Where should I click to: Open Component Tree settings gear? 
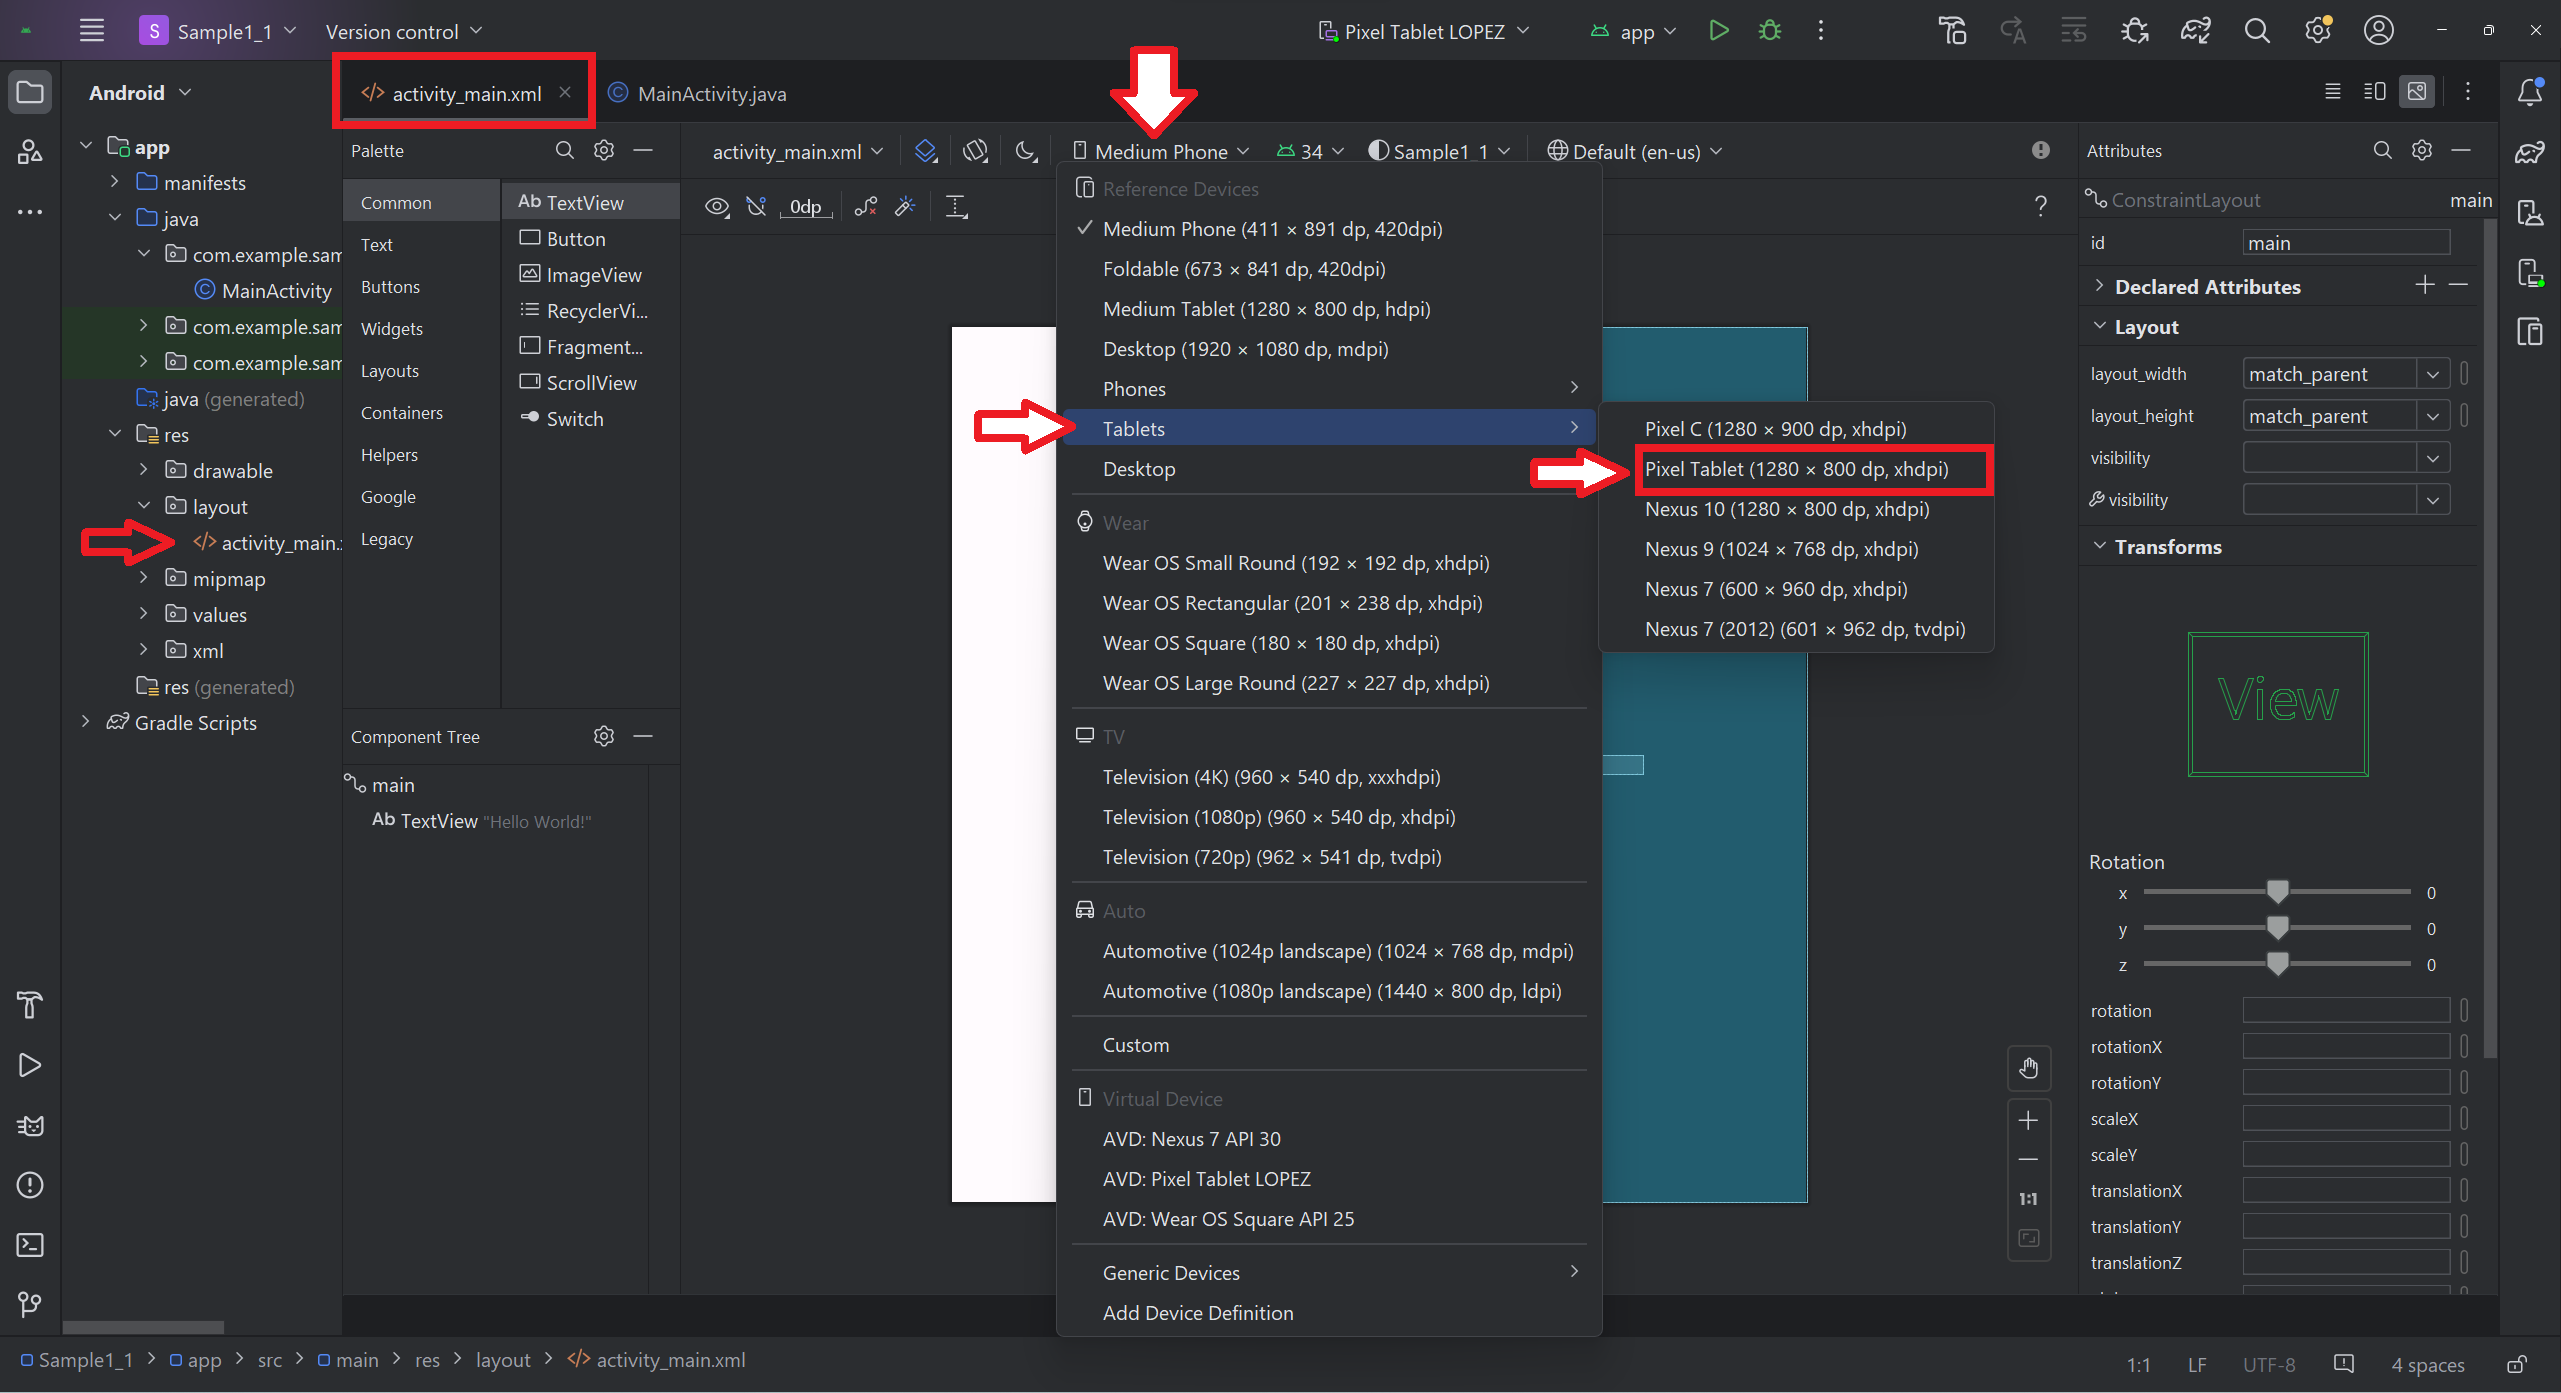(x=604, y=736)
